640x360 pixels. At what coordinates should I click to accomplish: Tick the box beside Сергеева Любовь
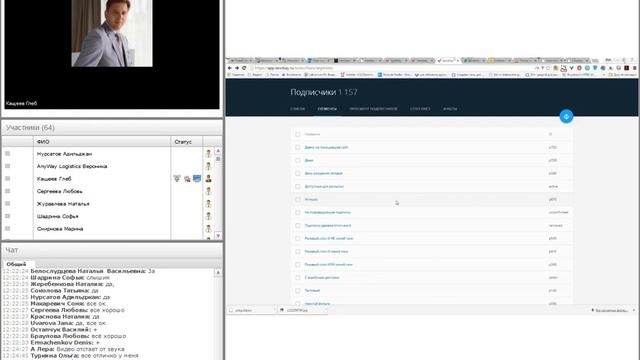(x=7, y=191)
